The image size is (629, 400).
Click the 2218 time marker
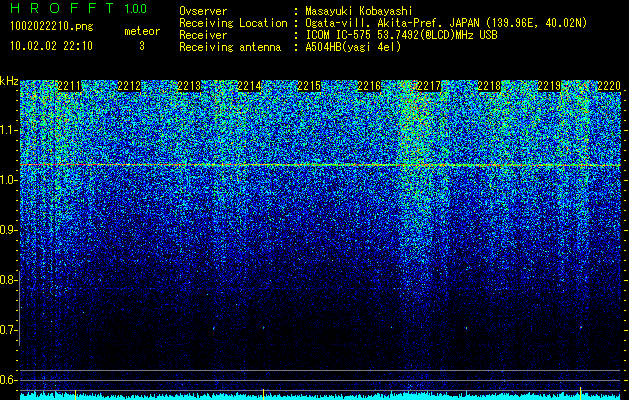tap(489, 86)
